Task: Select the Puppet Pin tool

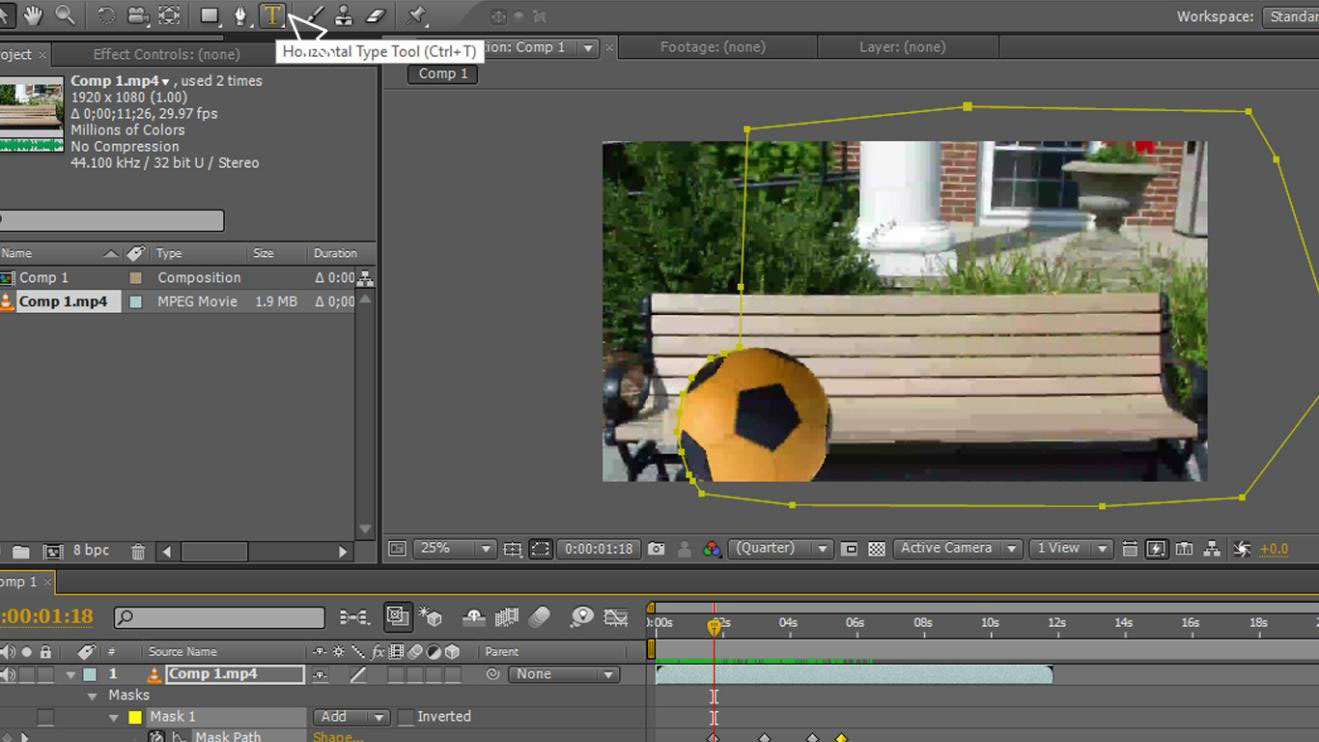Action: tap(416, 15)
